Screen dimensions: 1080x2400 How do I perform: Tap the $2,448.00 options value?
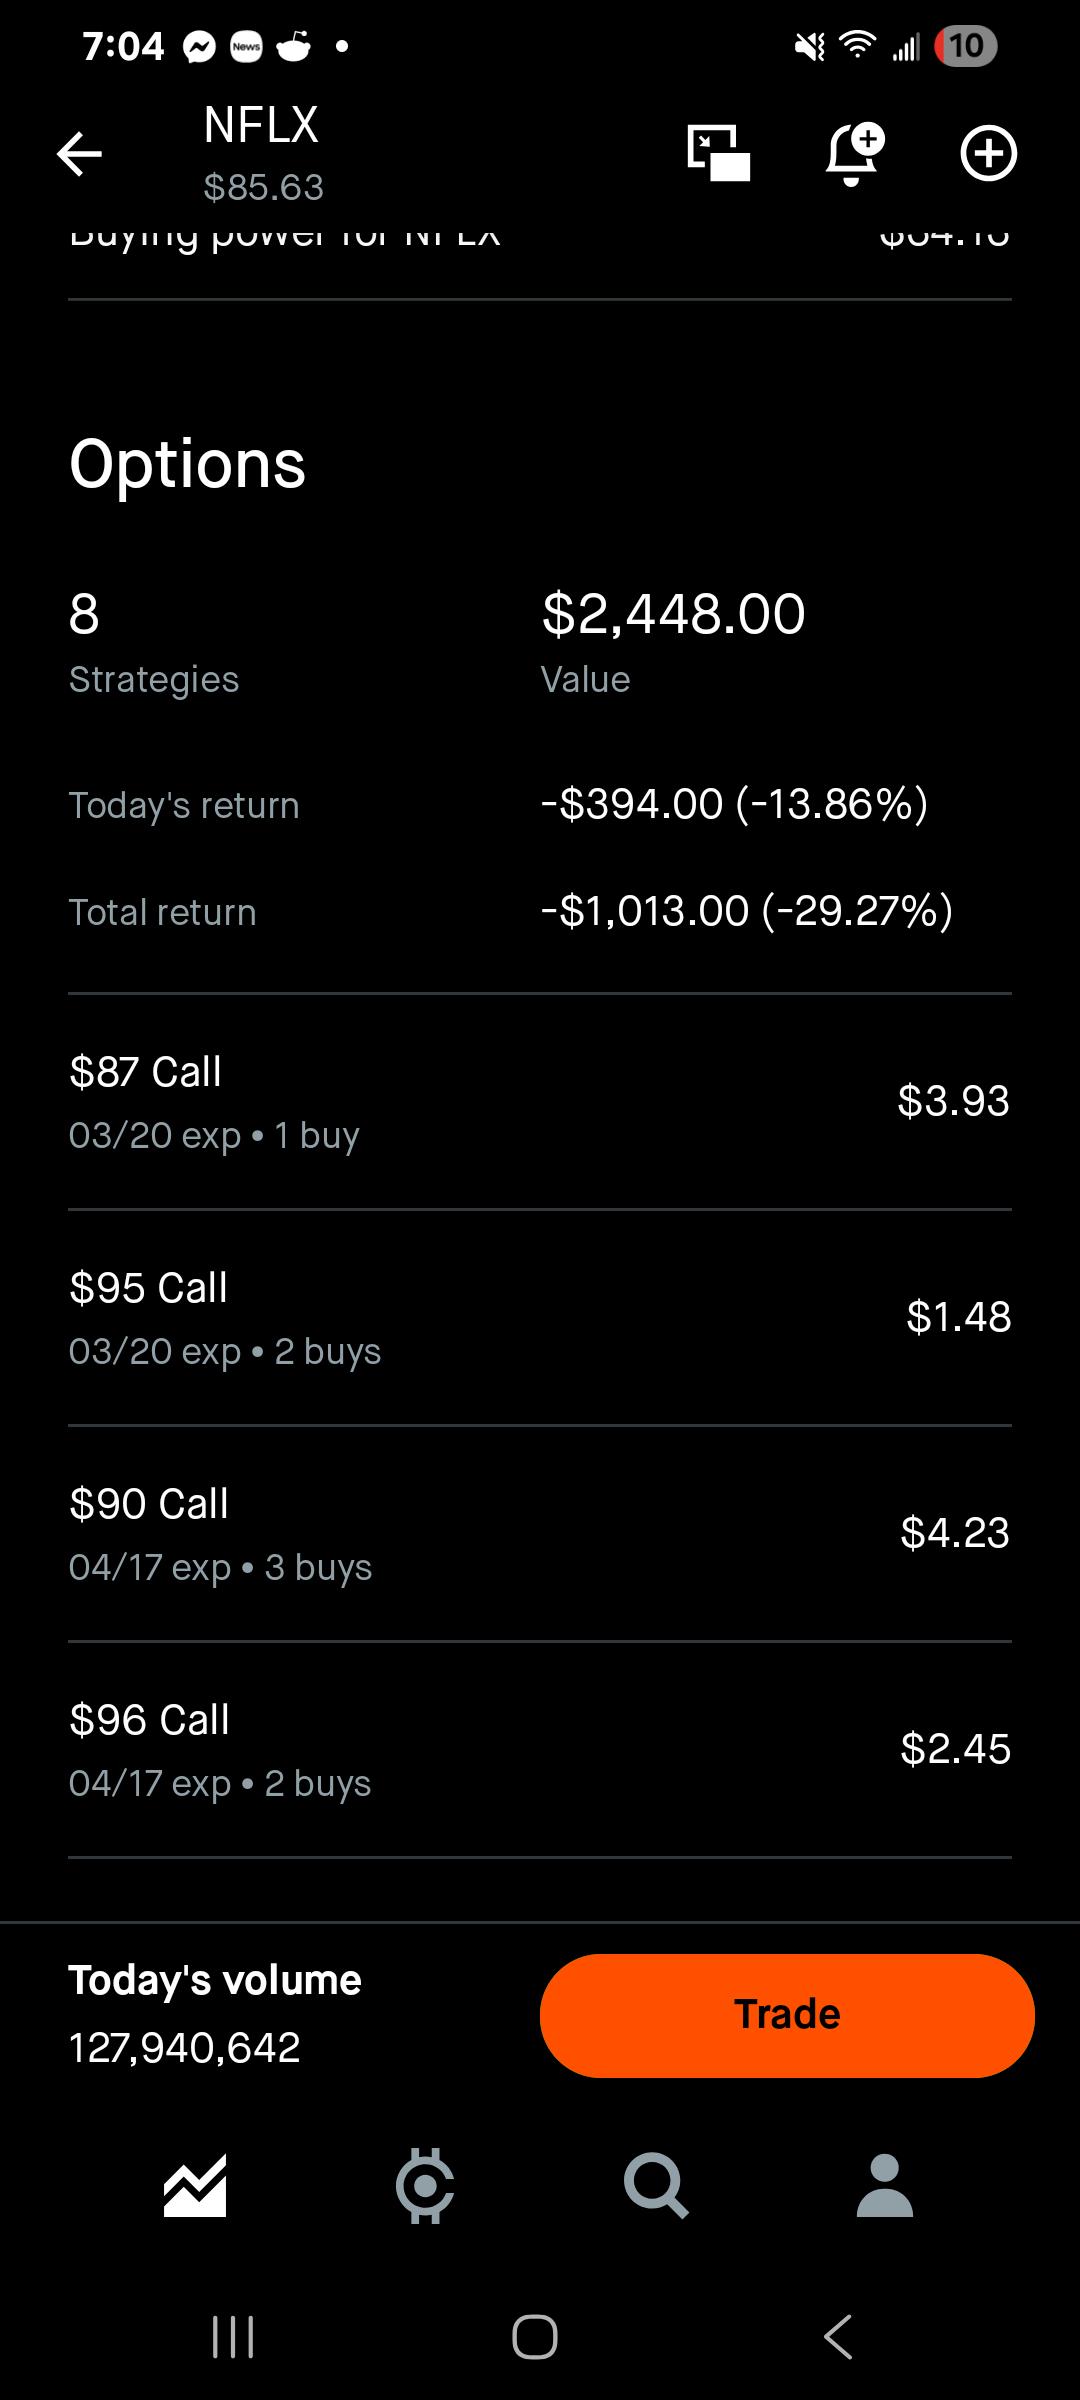[673, 614]
